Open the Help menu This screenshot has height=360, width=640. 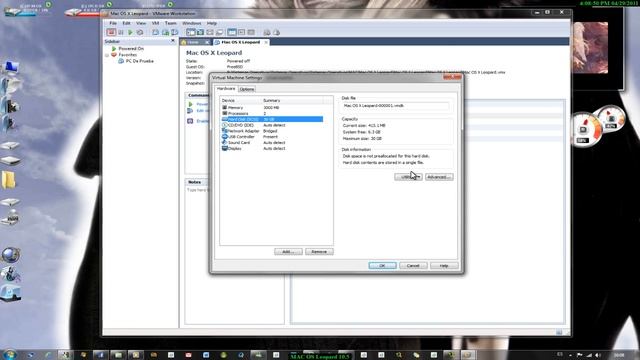(211, 23)
